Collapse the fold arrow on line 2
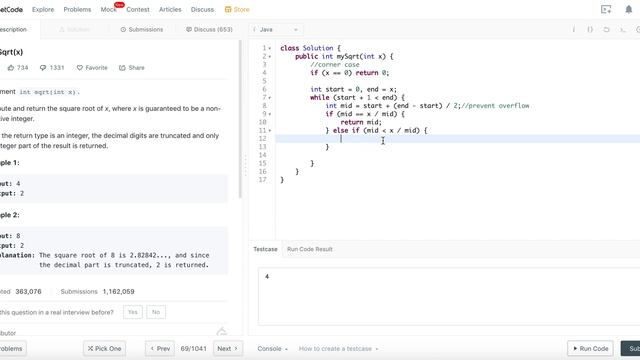 270,57
